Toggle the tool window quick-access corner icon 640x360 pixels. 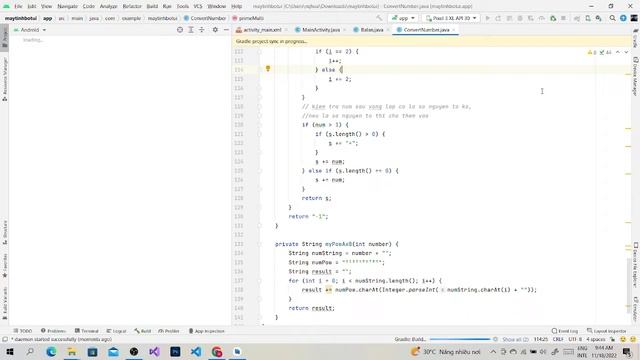4,339
